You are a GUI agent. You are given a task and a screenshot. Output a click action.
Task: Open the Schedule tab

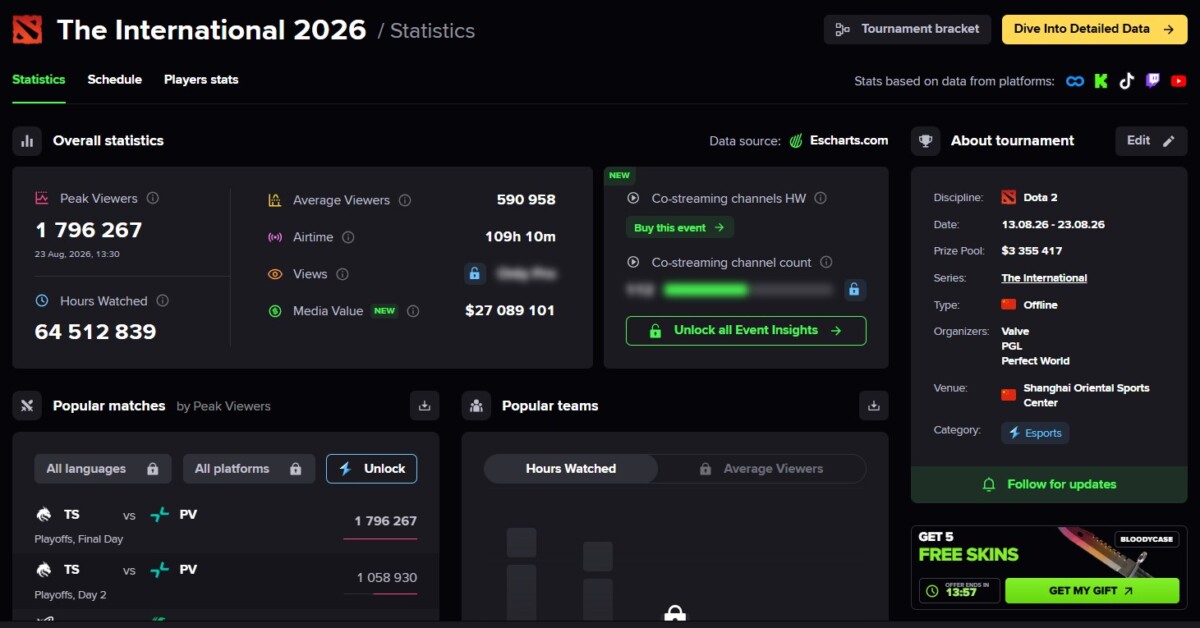[x=115, y=80]
